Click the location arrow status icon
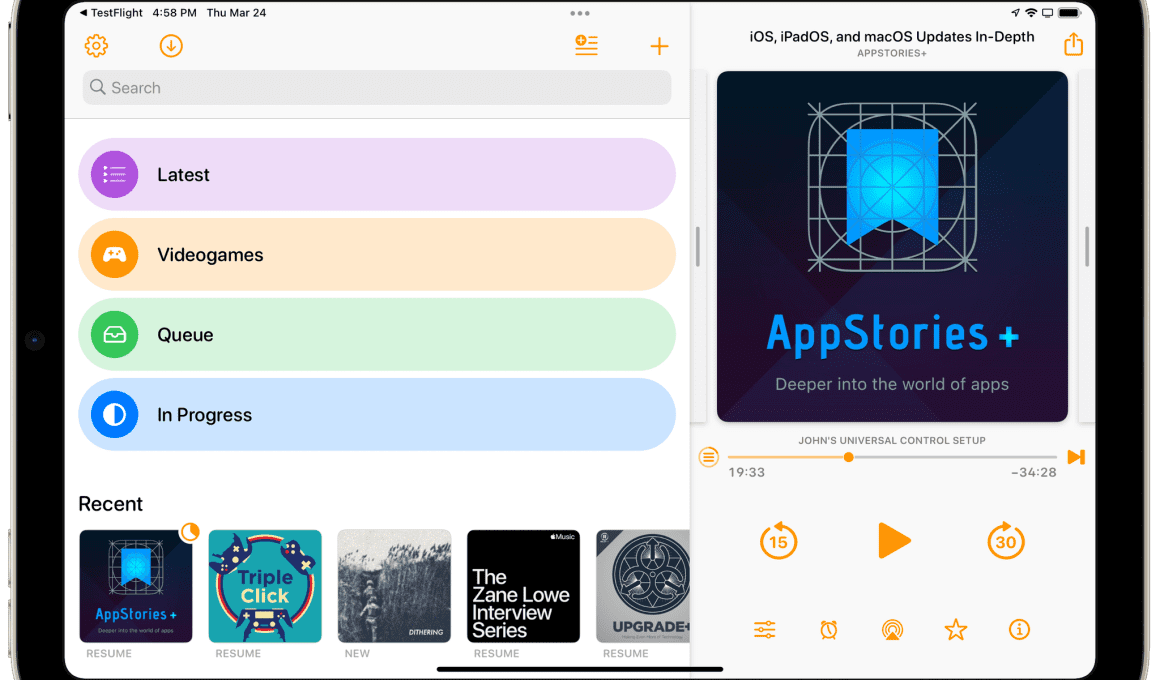This screenshot has width=1160, height=680. click(x=1015, y=13)
